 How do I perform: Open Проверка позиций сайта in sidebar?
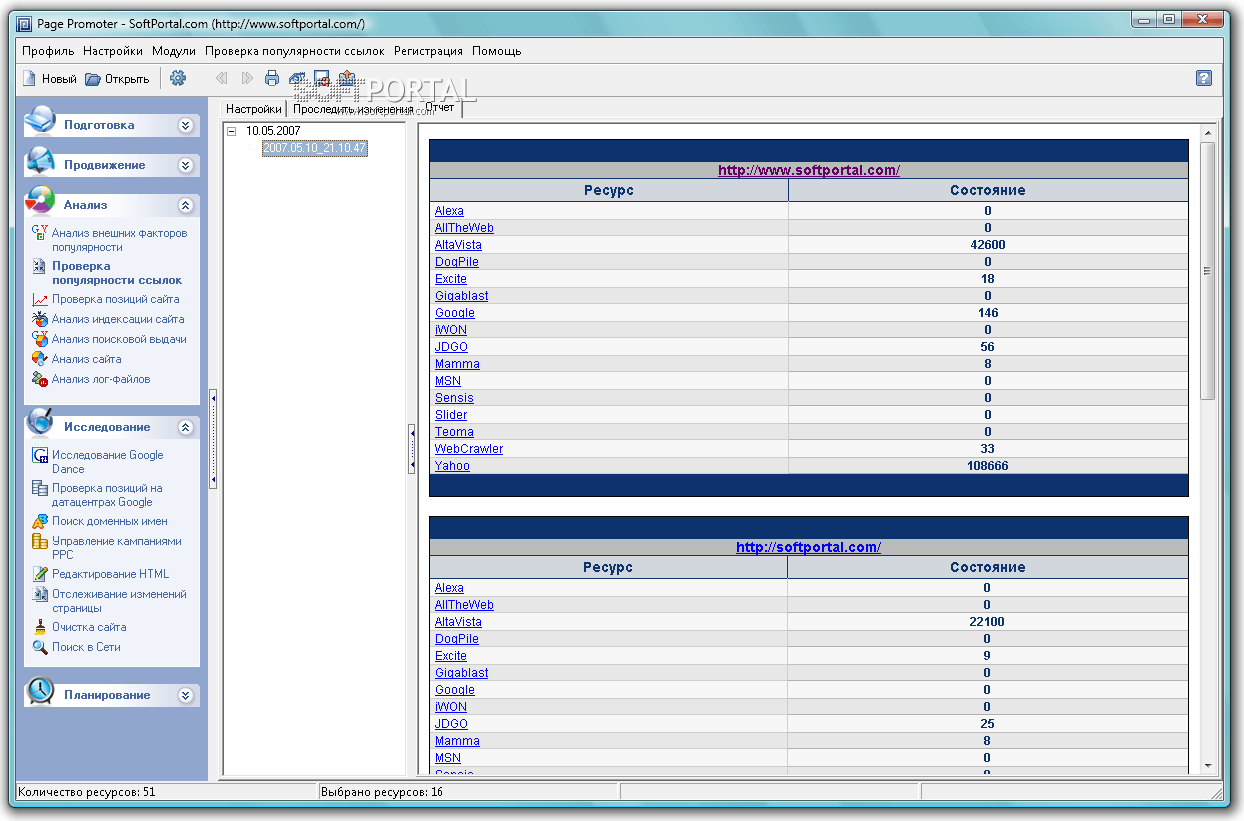point(116,299)
